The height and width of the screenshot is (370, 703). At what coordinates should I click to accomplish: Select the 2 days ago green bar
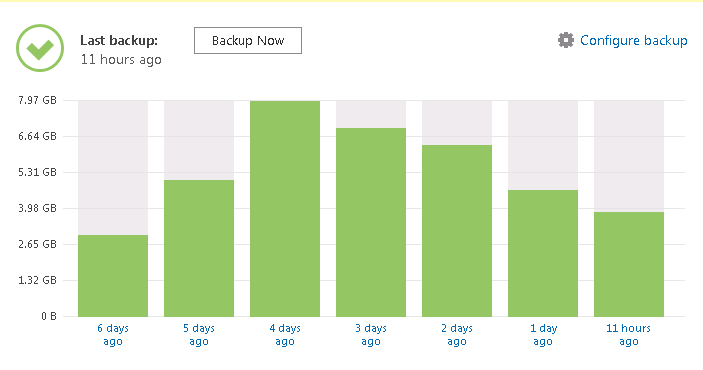click(457, 231)
